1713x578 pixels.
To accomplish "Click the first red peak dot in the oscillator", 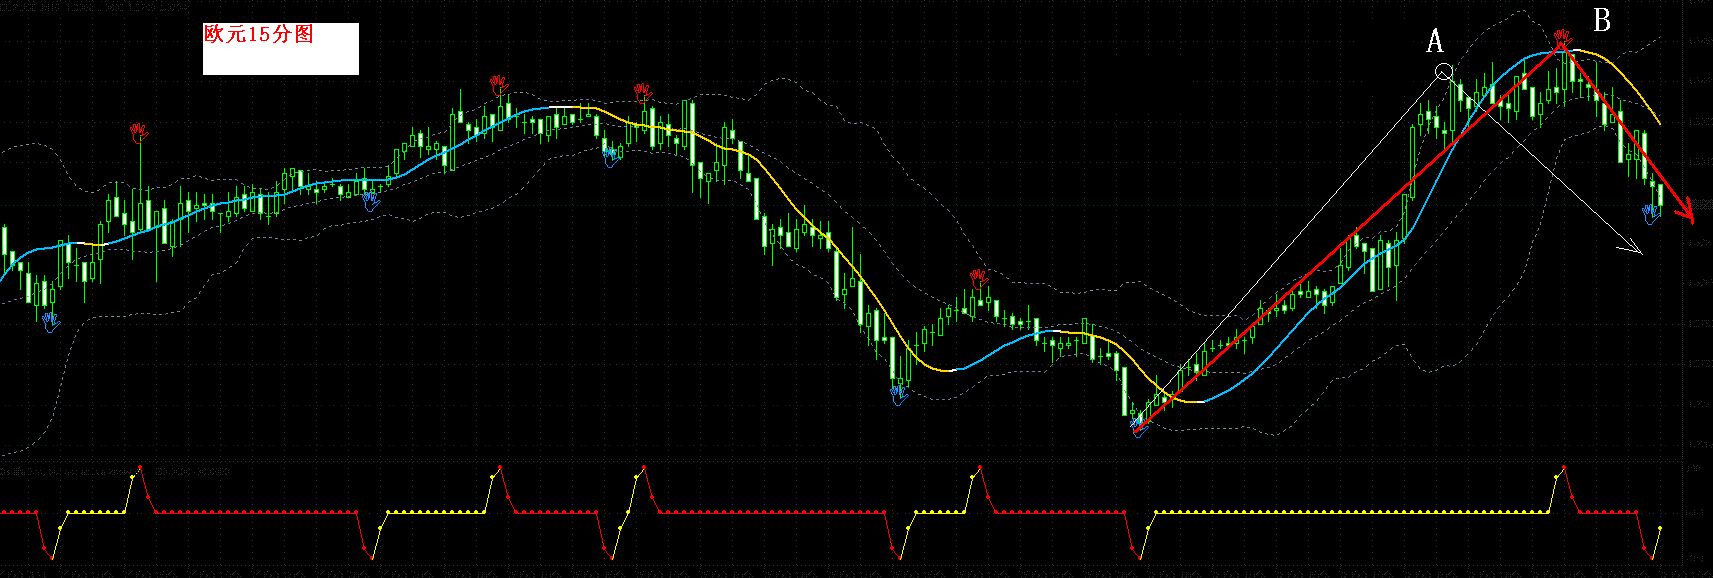I will [140, 467].
